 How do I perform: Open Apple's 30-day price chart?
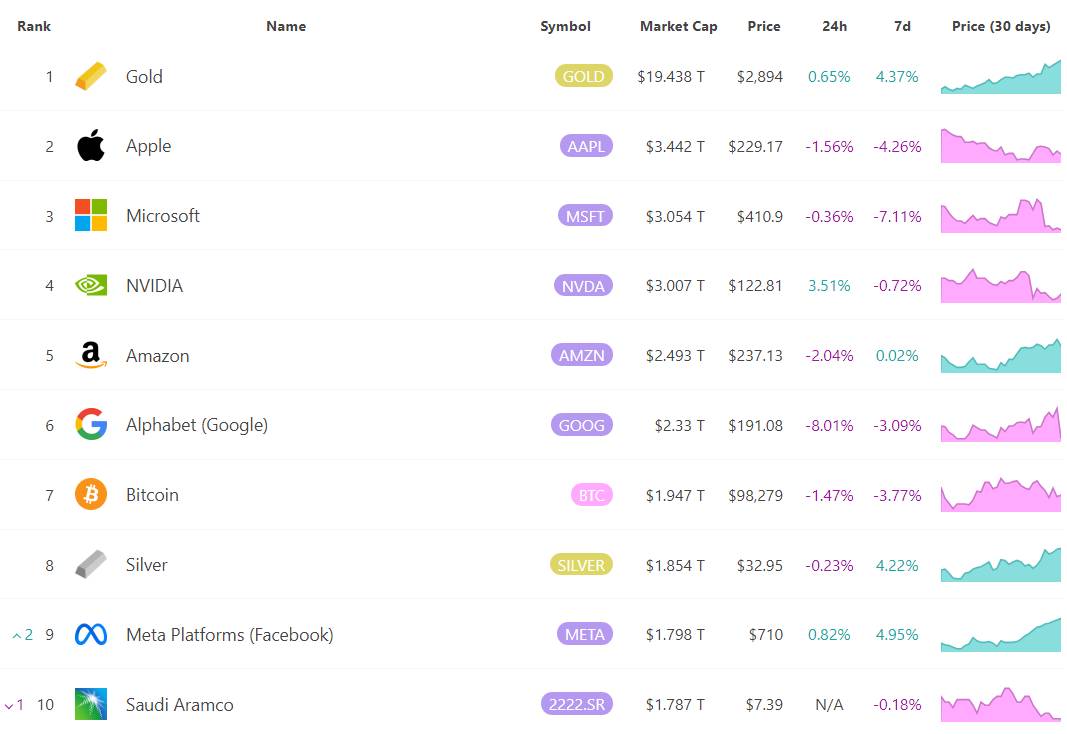click(1000, 146)
